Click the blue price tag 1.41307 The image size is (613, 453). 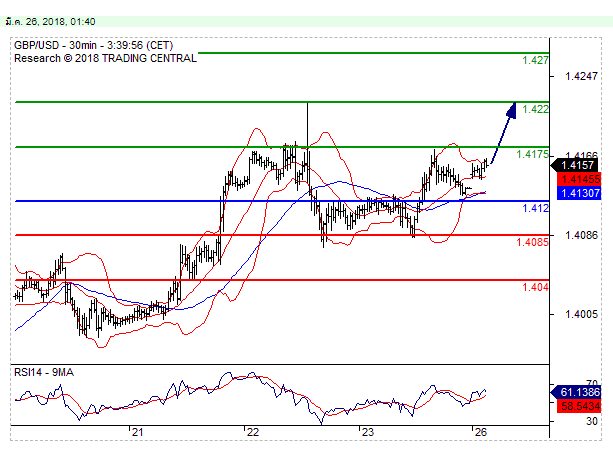(x=579, y=193)
